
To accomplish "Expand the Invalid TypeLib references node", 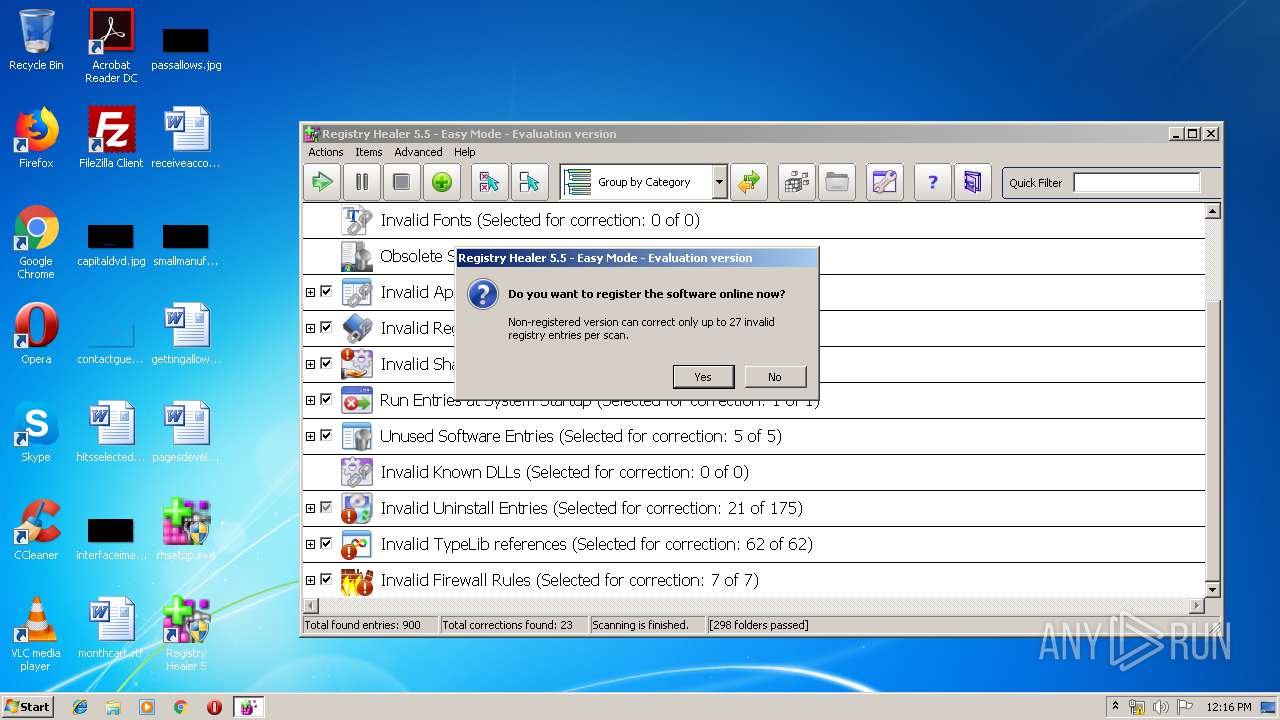I will pyautogui.click(x=310, y=544).
